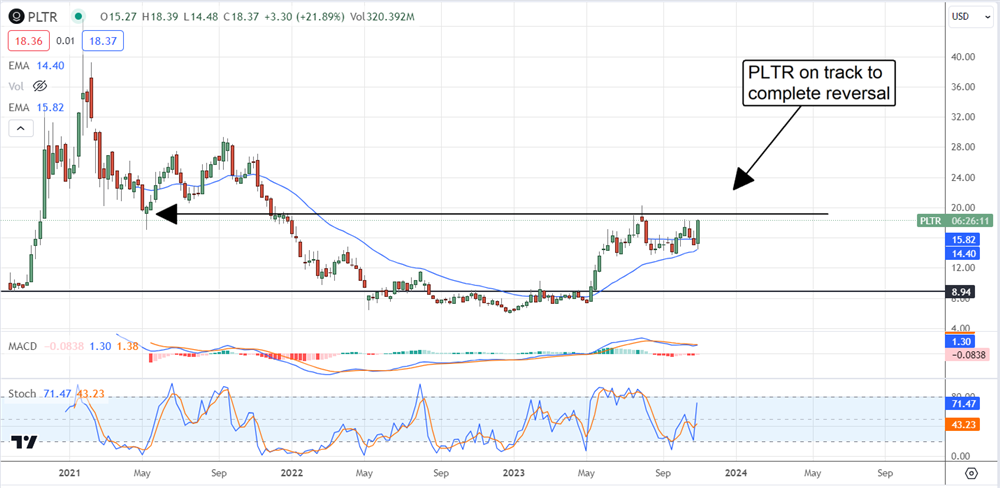Click the TradingView logo icon
Image resolution: width=1000 pixels, height=488 pixels.
25,443
